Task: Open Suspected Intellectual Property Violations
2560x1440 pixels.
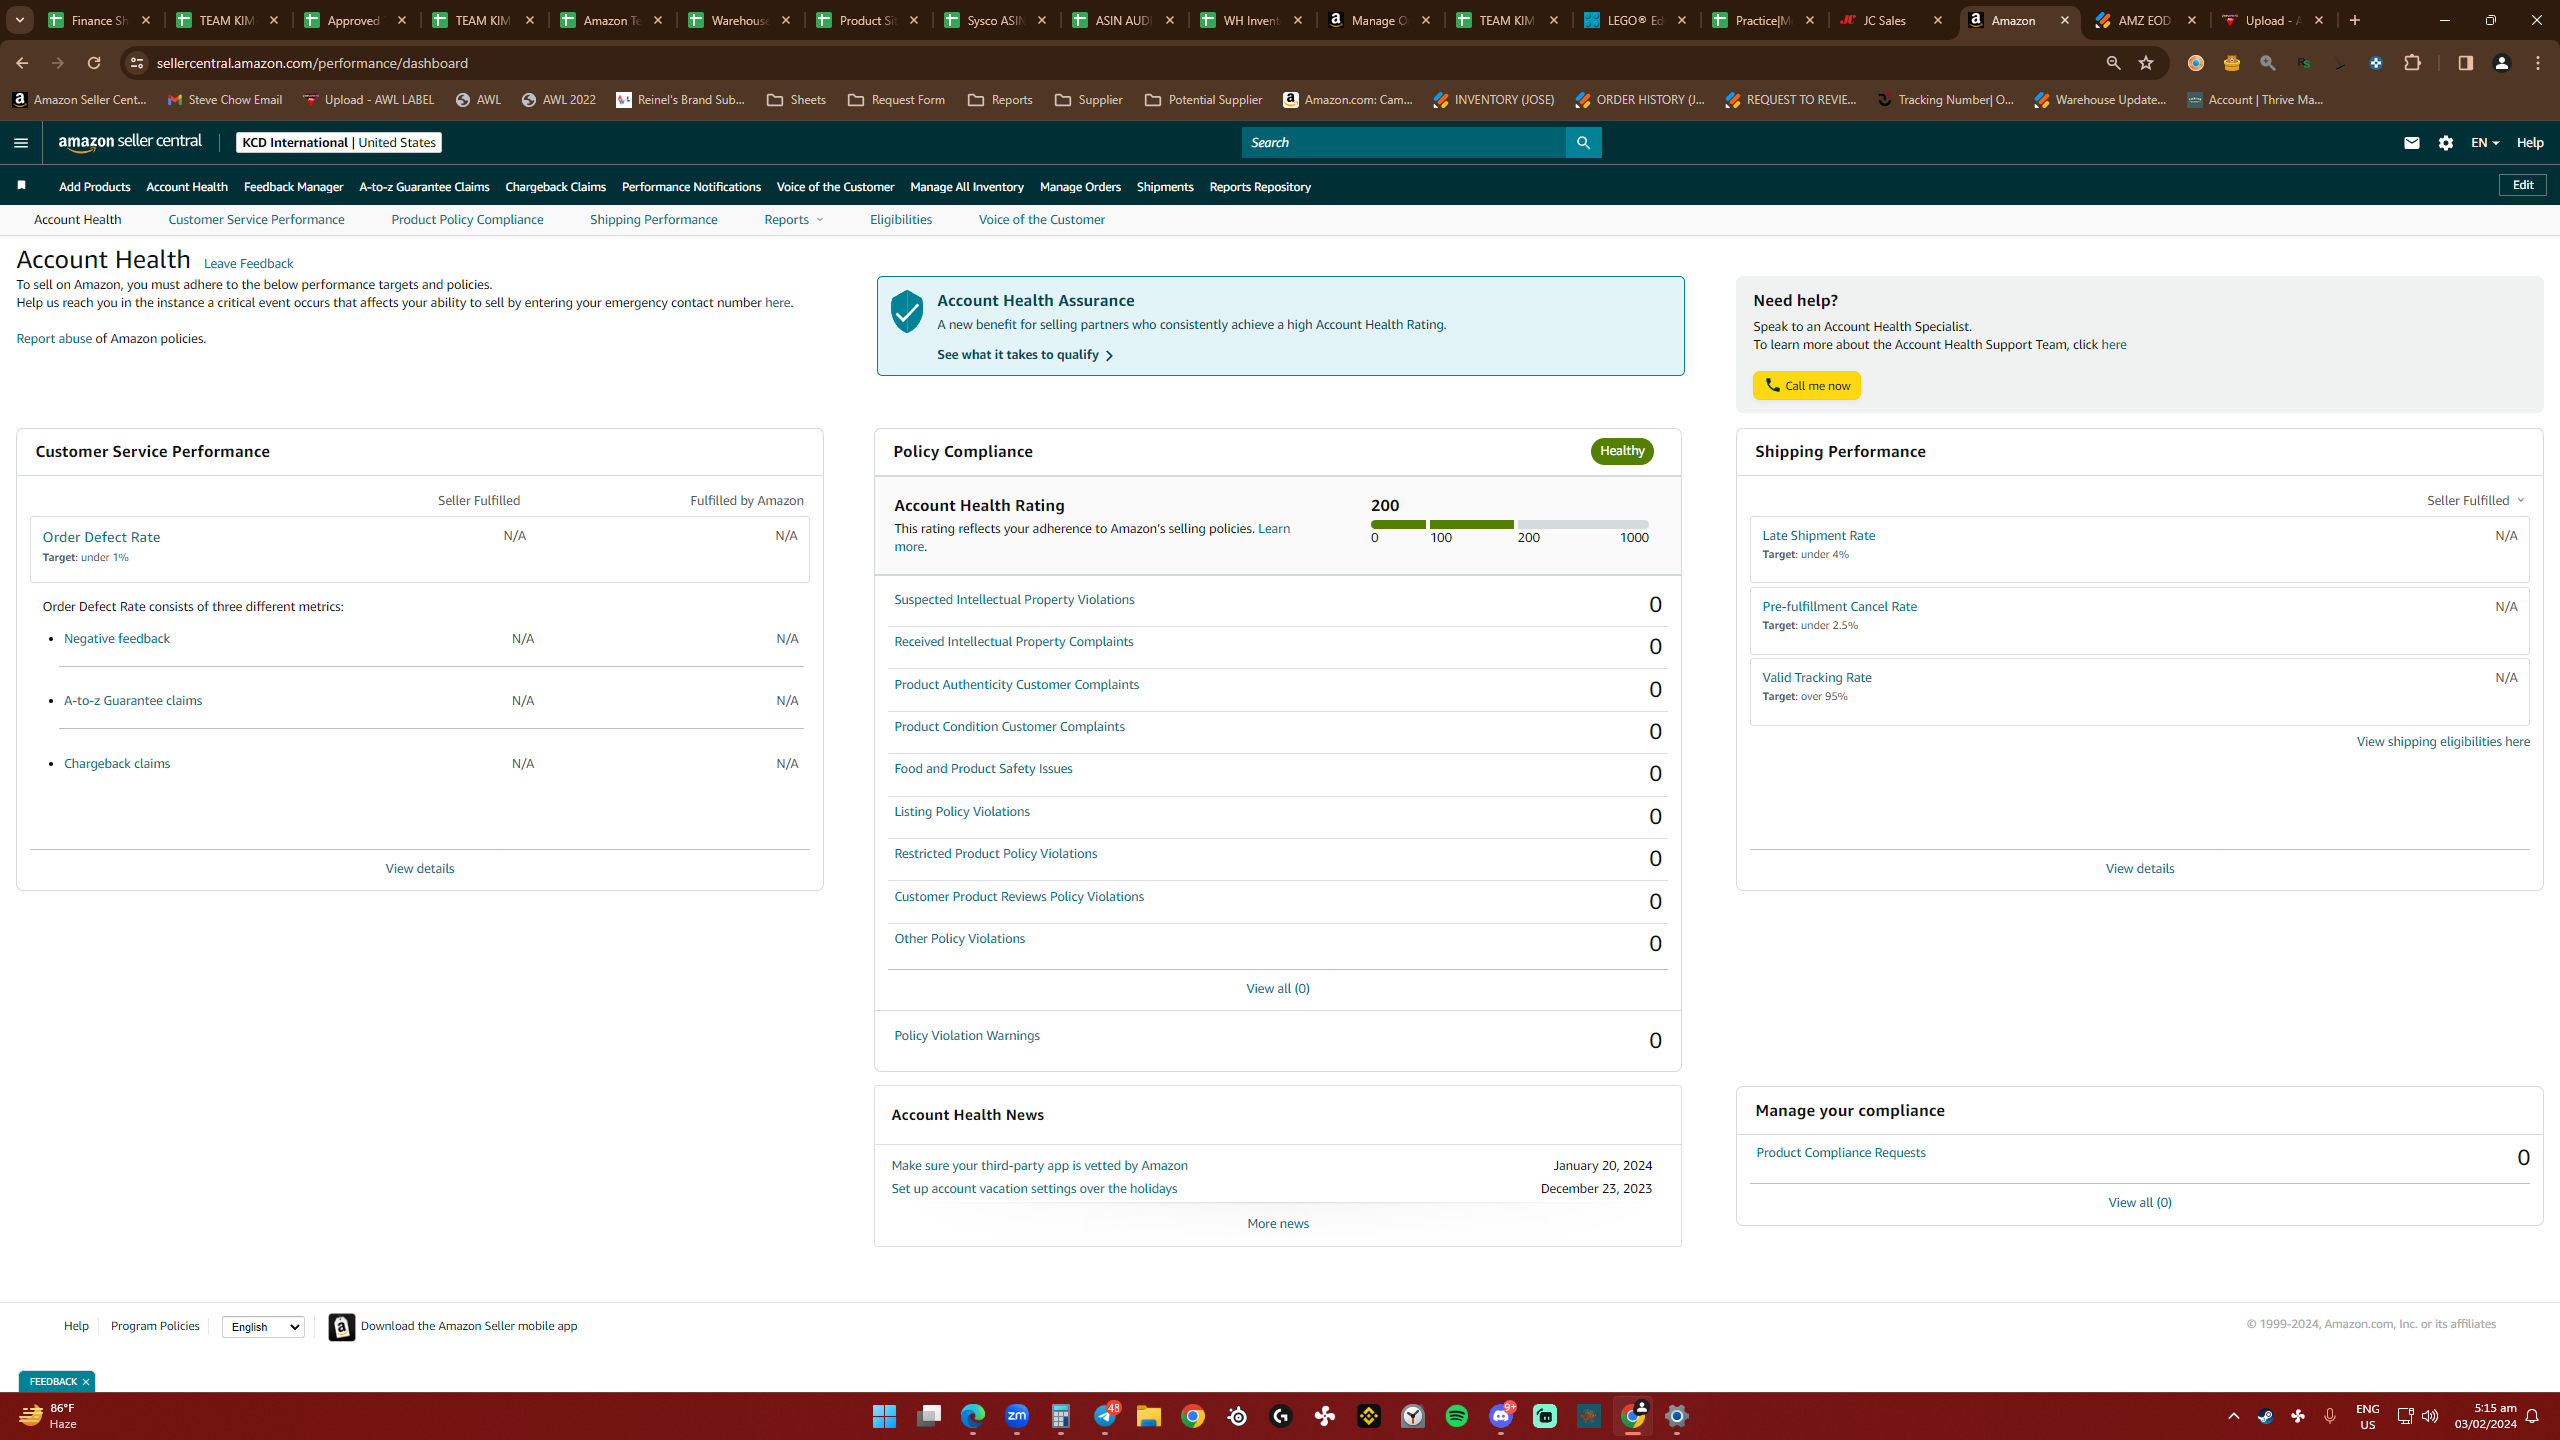Action: (1014, 600)
